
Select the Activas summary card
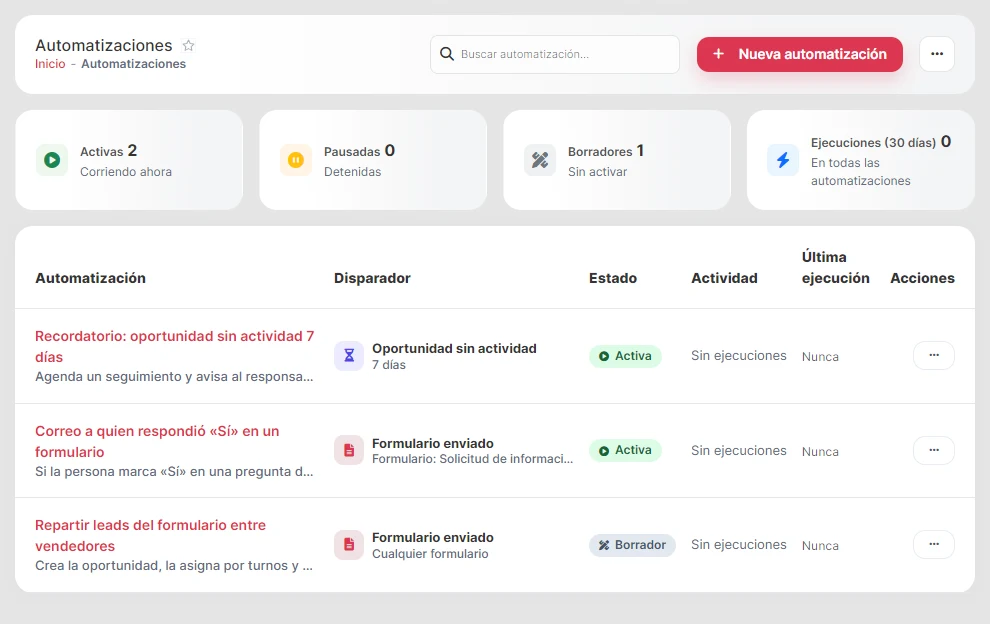[129, 160]
